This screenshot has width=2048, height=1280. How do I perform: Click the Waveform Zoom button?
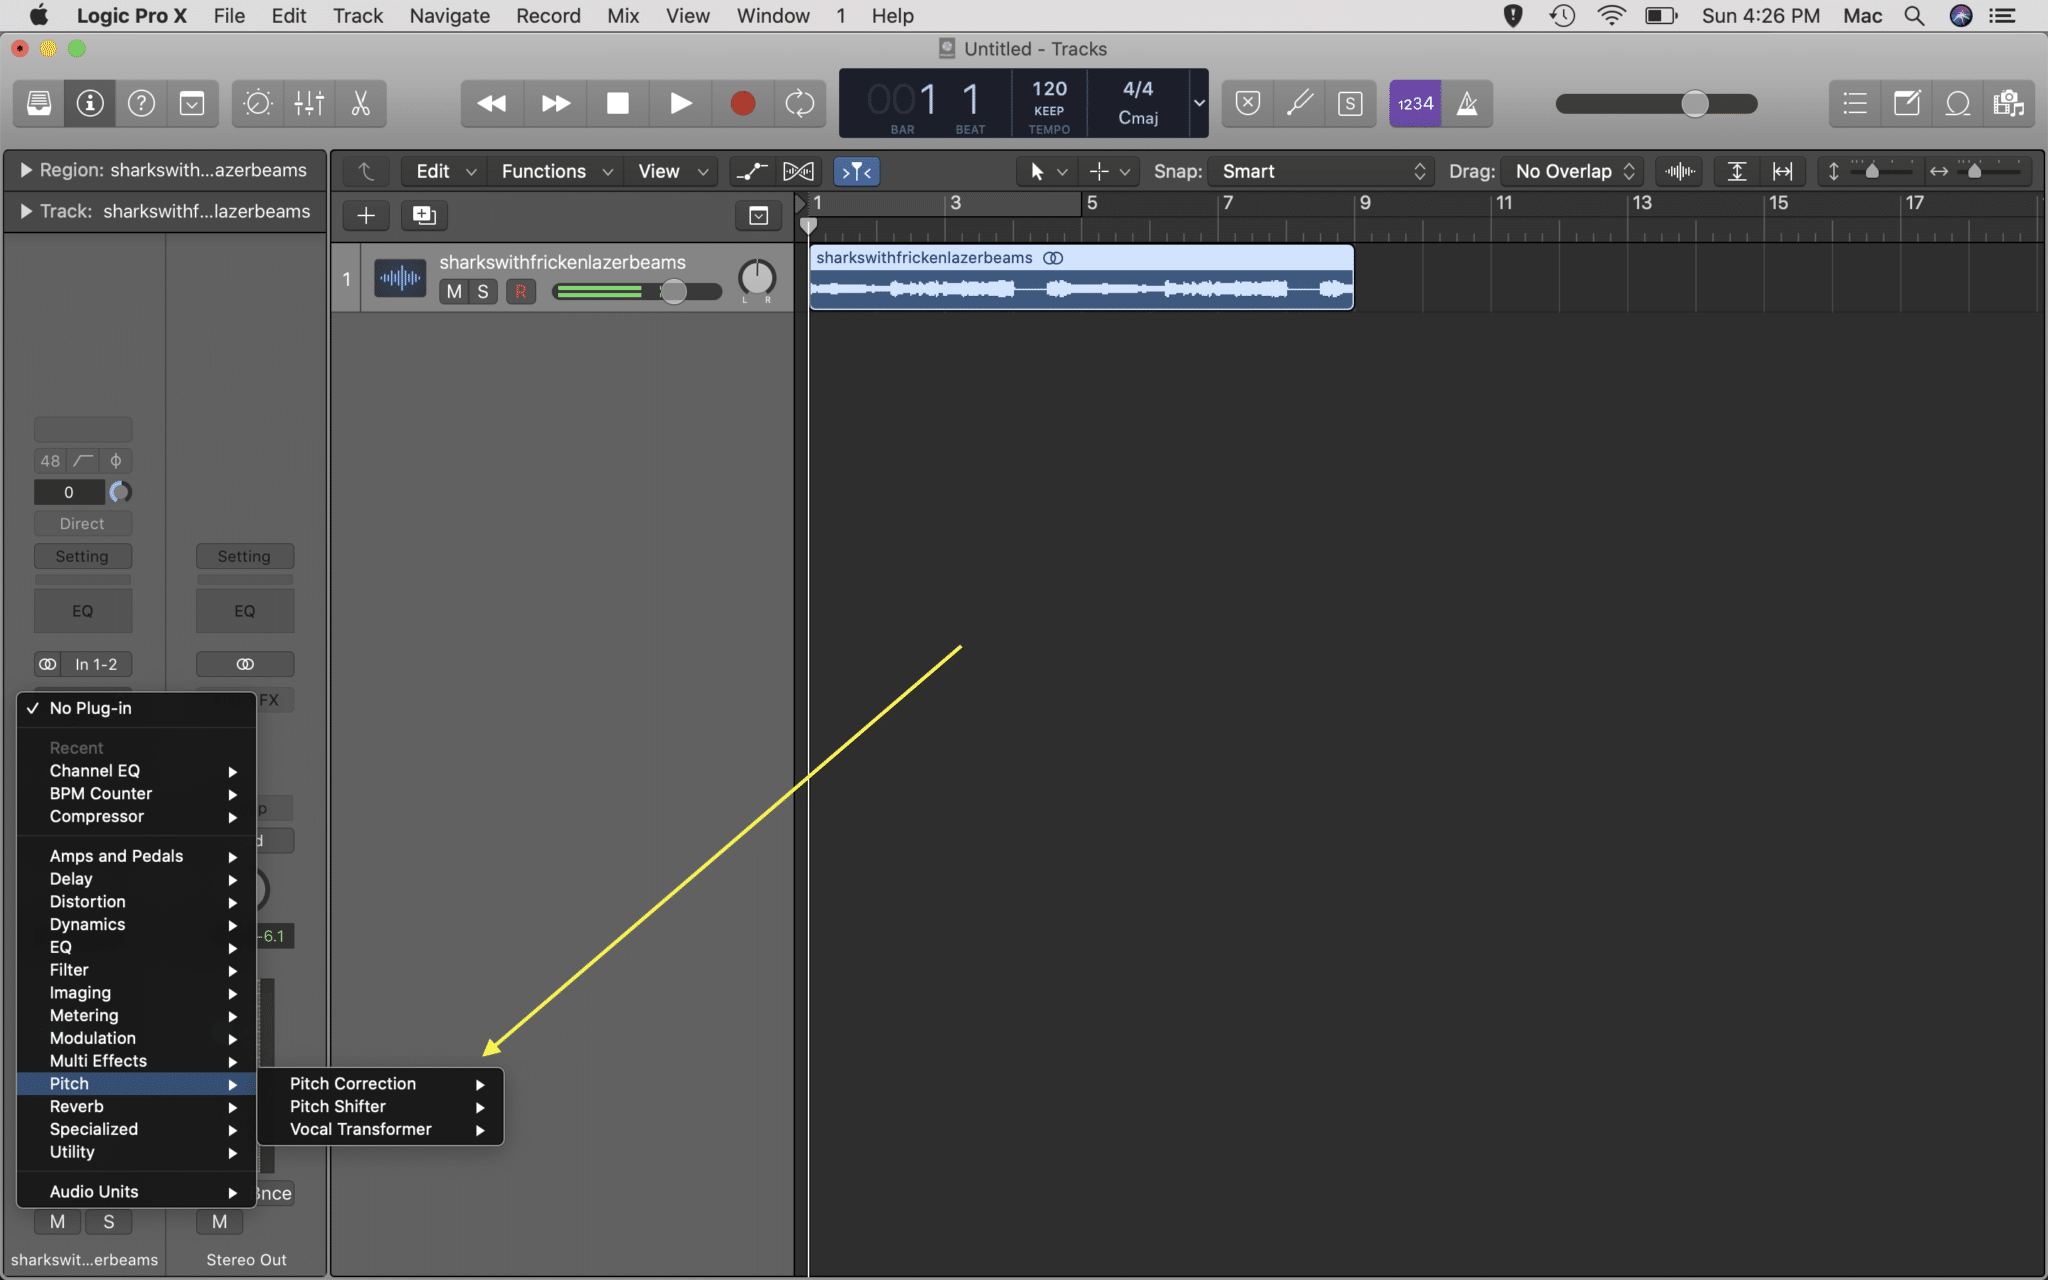pos(1680,171)
